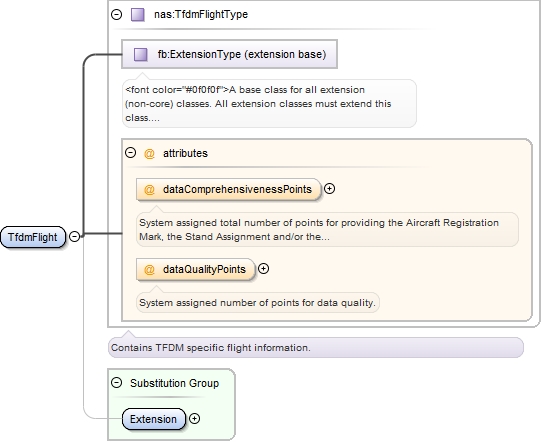Image resolution: width=542 pixels, height=442 pixels.
Task: Collapse the attributes section
Action: [130, 152]
